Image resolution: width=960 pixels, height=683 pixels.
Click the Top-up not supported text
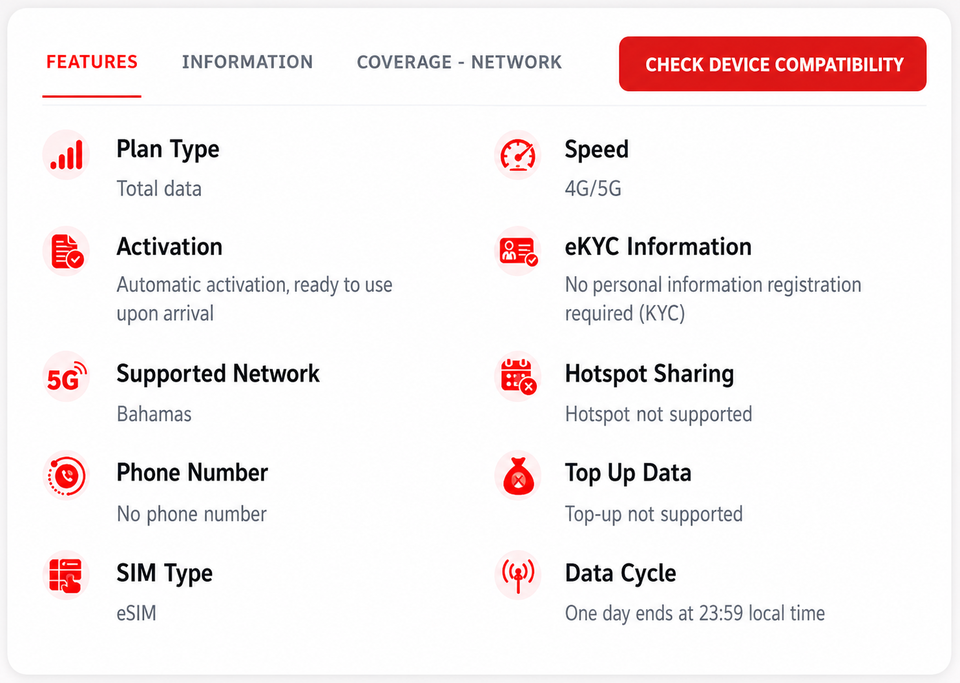[x=654, y=514]
